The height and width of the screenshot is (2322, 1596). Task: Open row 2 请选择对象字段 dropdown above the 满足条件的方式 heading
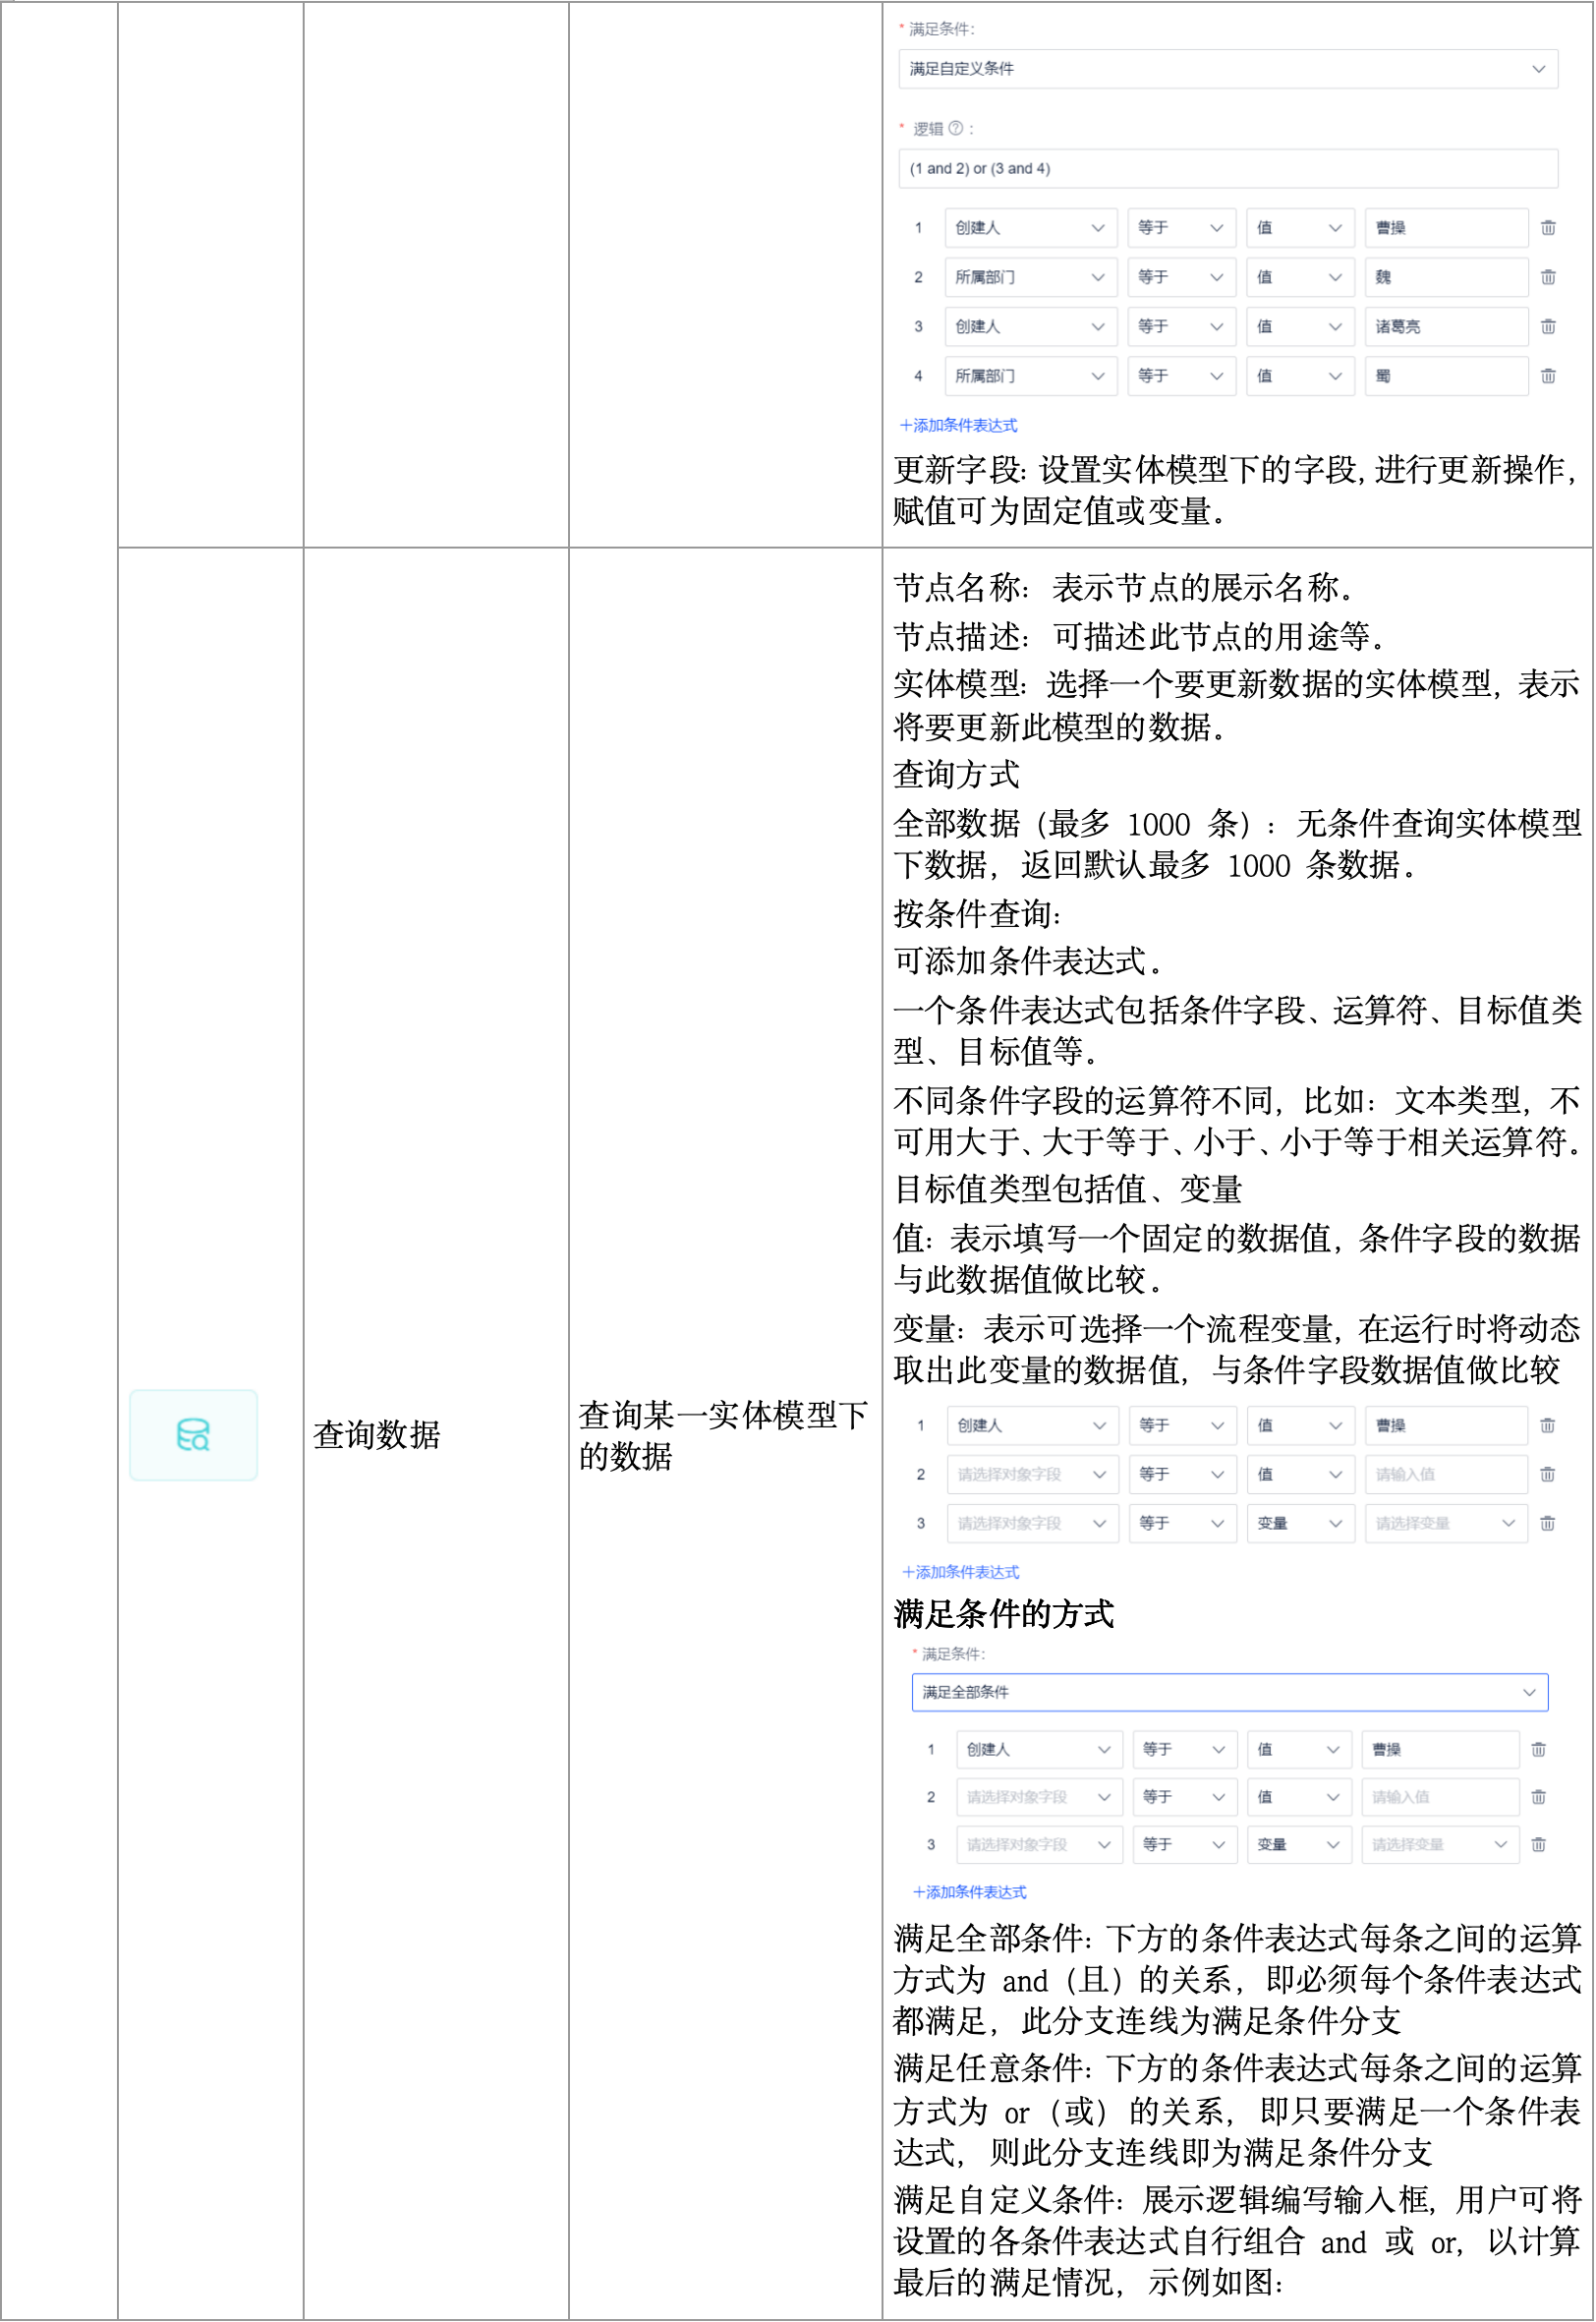point(1033,1474)
